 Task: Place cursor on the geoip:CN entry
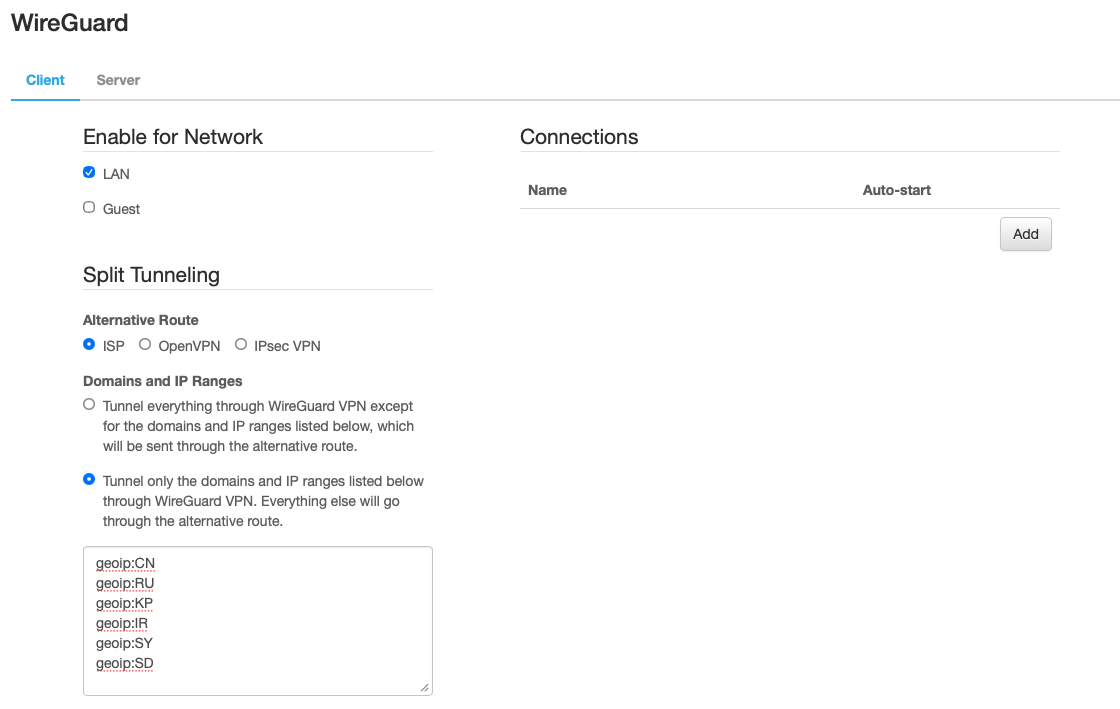pos(125,564)
